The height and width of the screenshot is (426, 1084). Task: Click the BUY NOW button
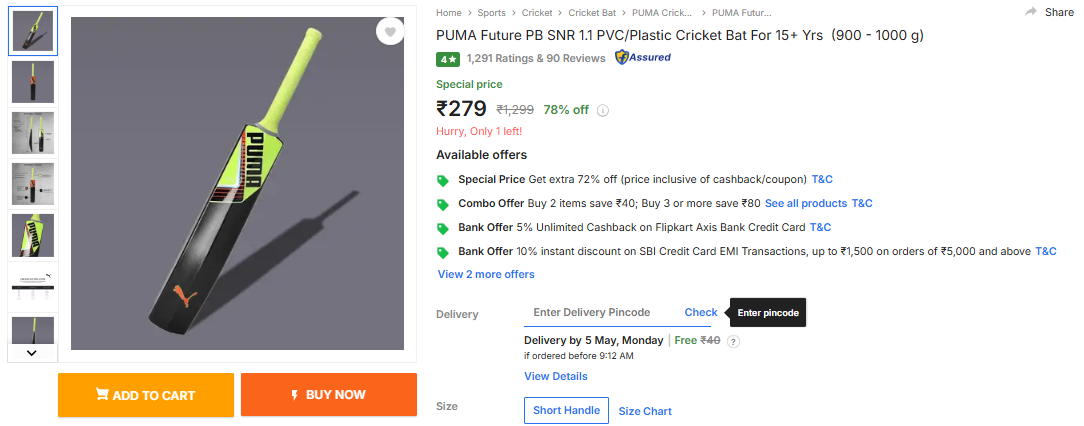tap(328, 395)
